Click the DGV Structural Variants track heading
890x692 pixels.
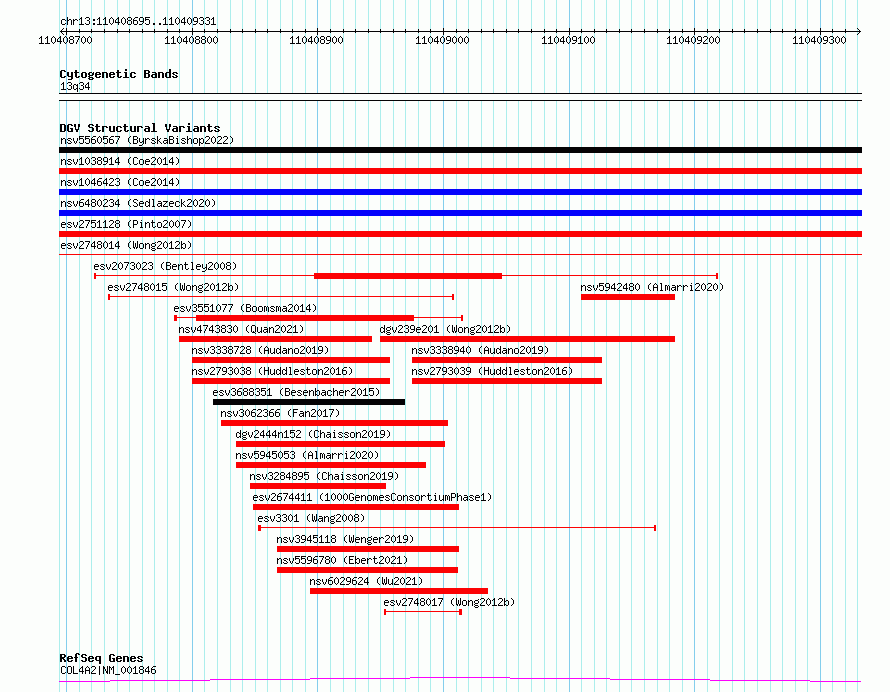click(140, 128)
